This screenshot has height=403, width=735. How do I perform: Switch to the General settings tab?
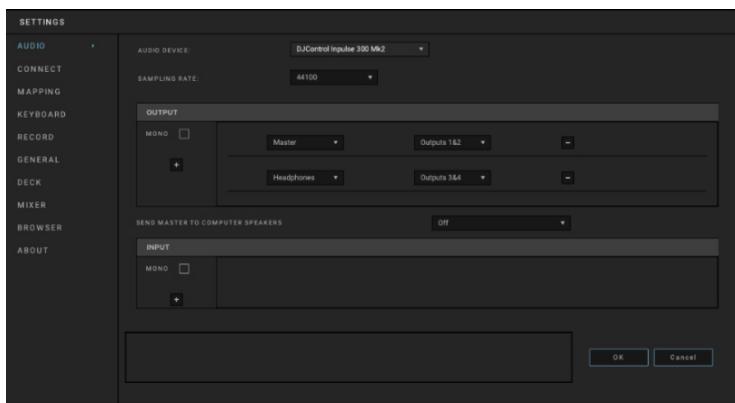[x=38, y=160]
